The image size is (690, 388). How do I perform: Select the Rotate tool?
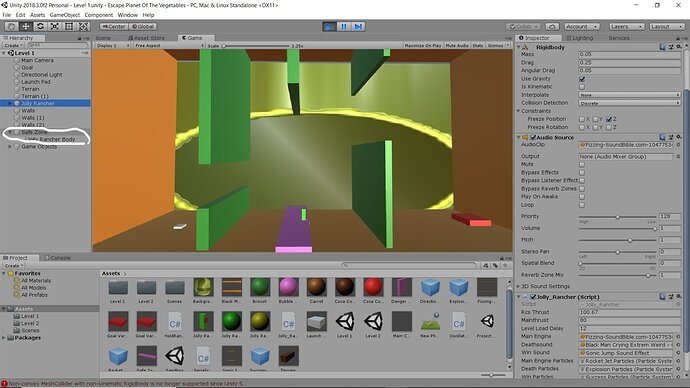[40, 26]
